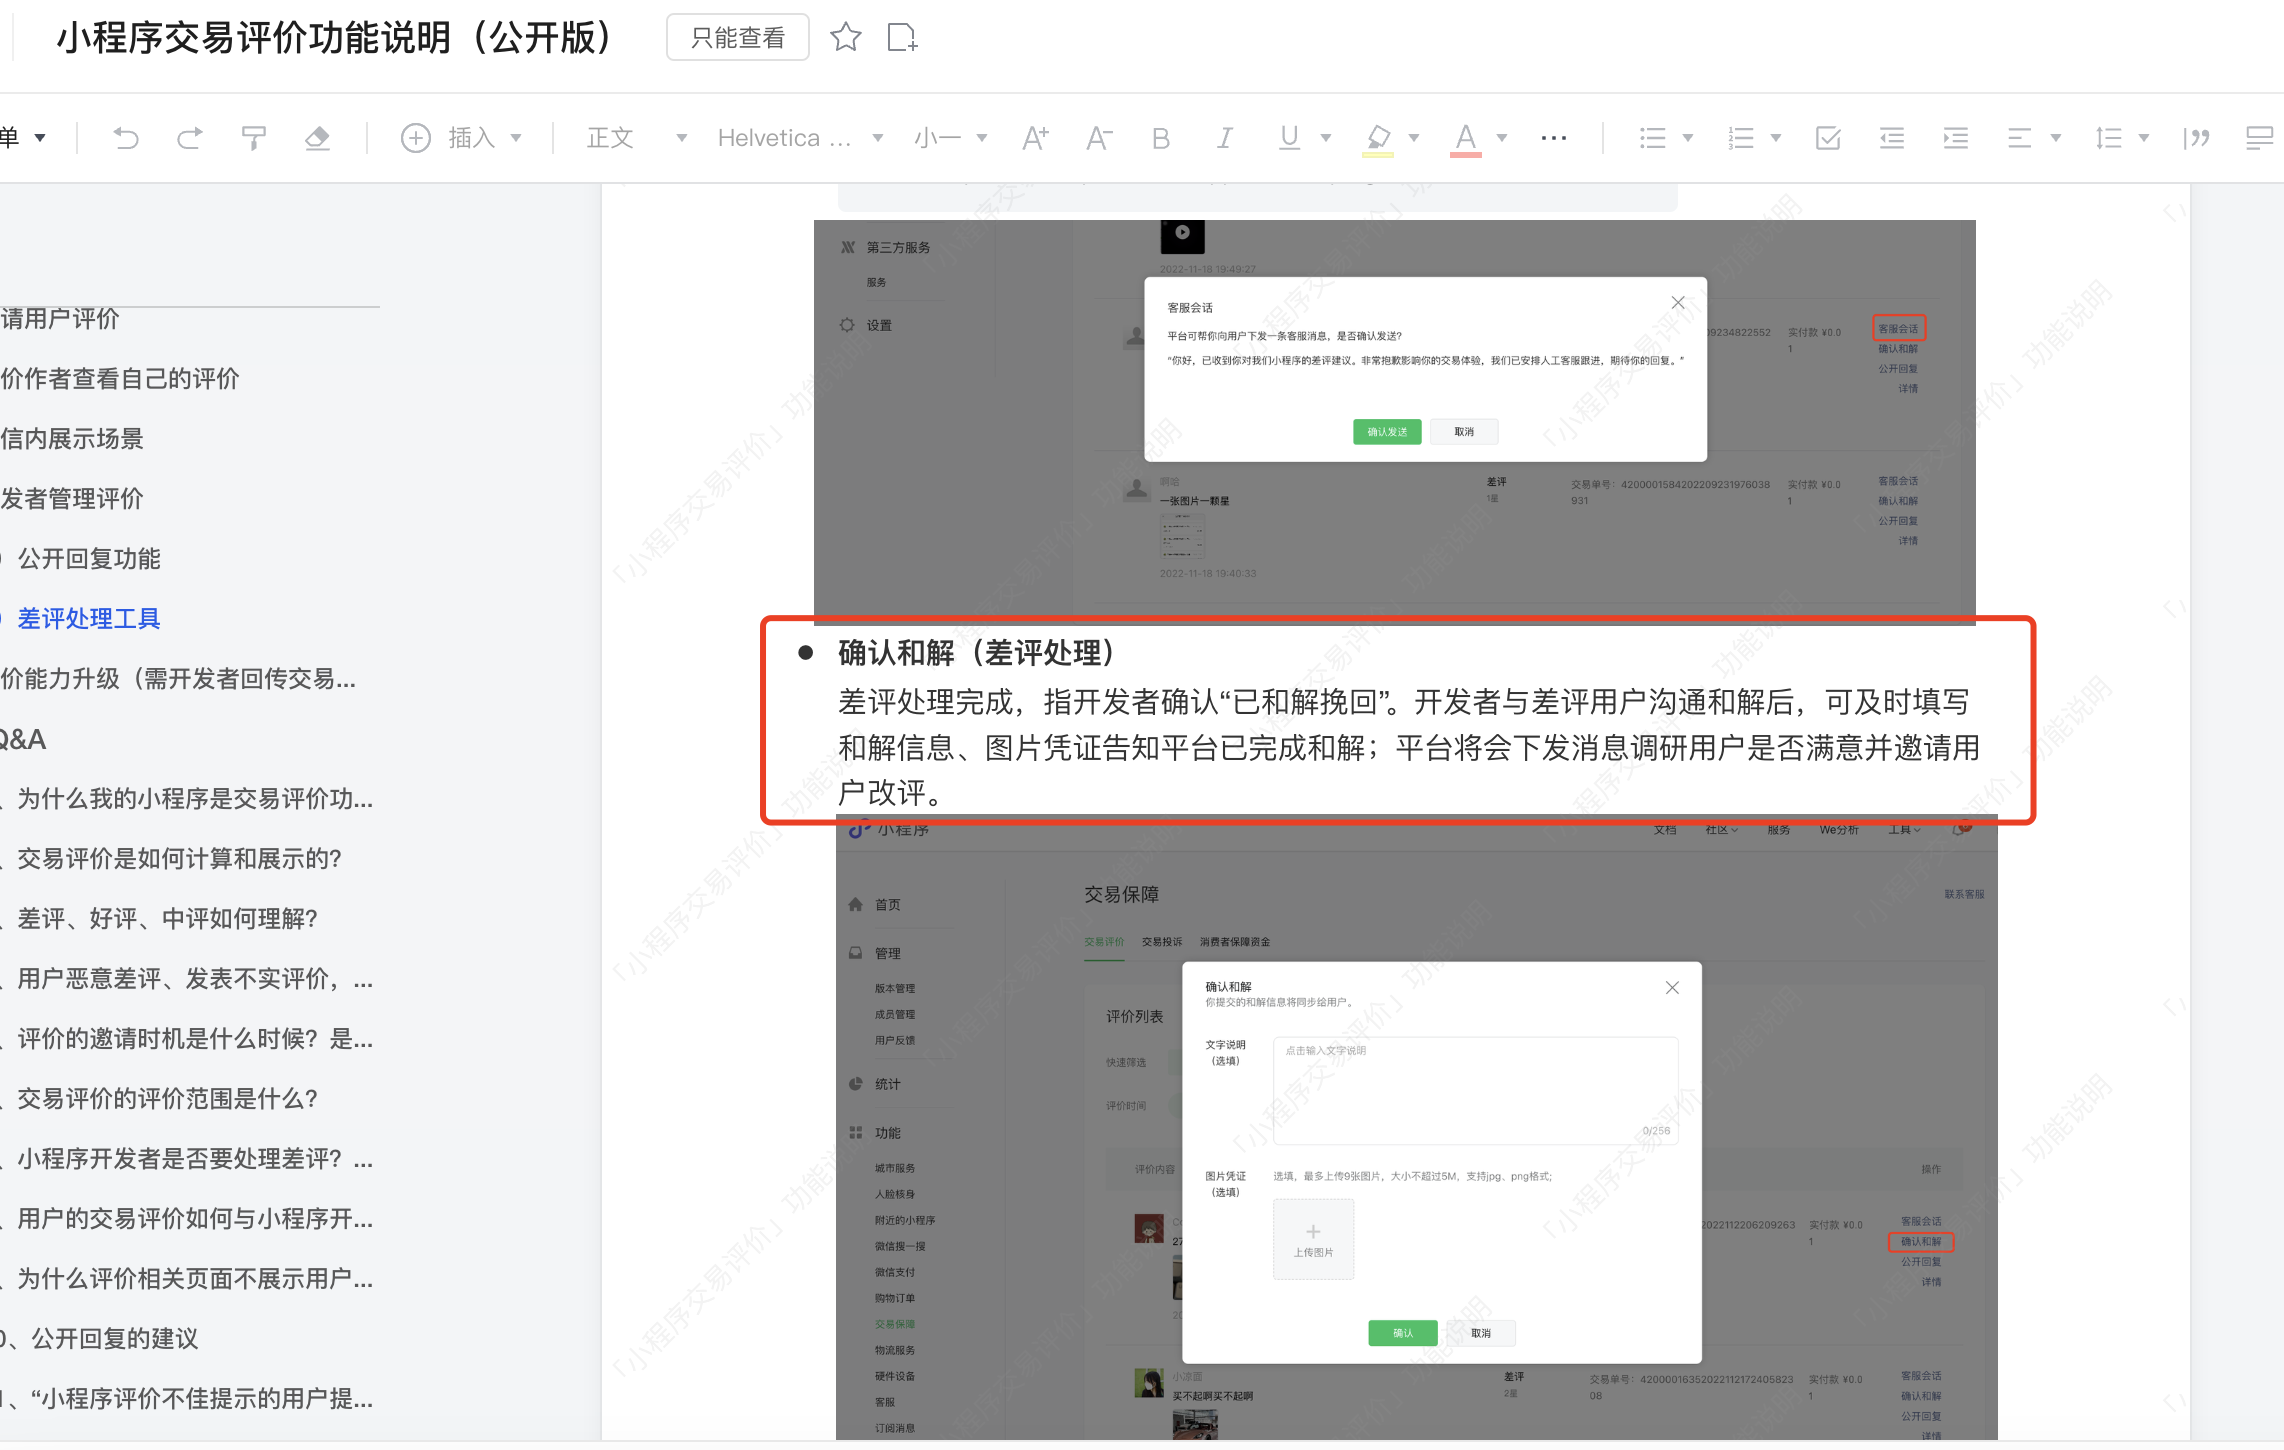Star this document as favorite
Viewport: 2284px width, 1450px height.
(846, 38)
